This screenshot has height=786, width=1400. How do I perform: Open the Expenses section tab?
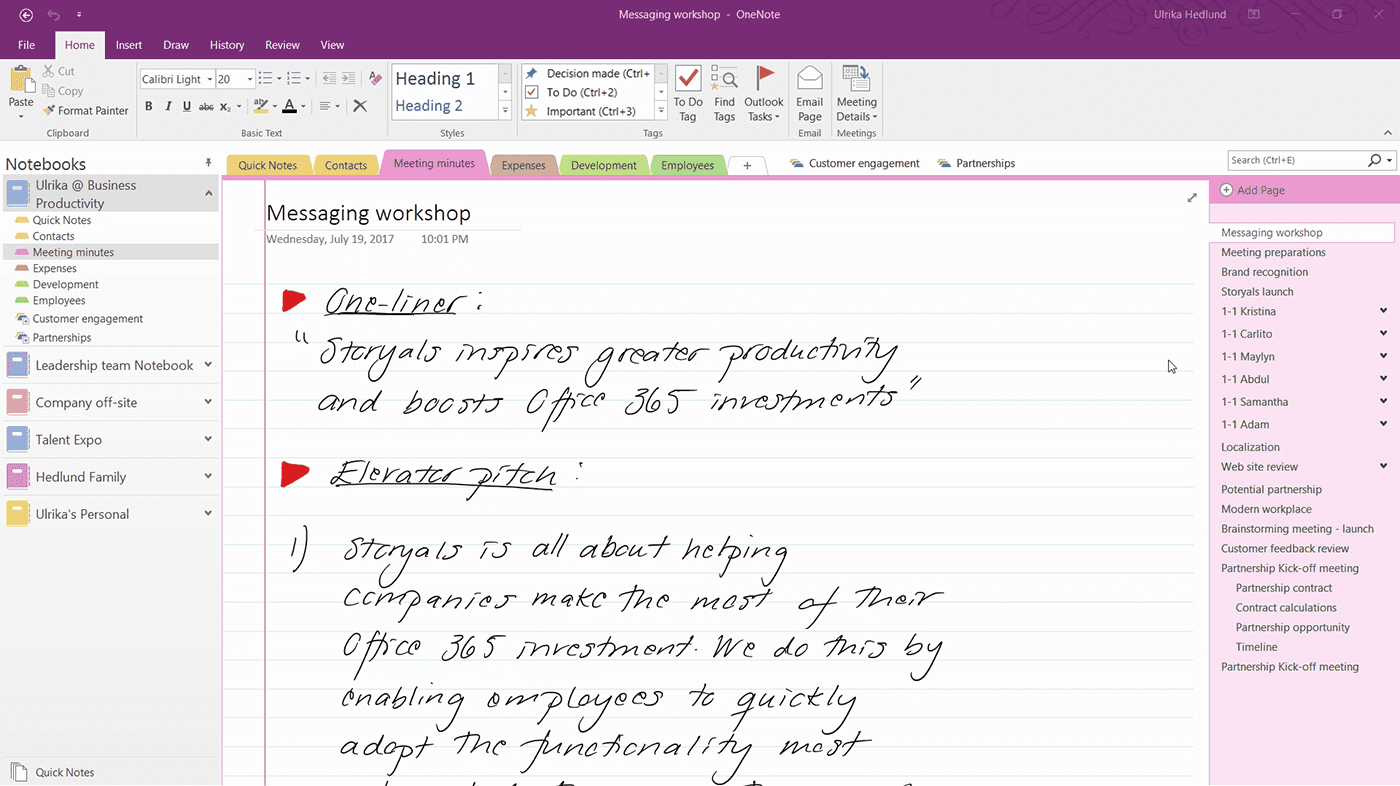coord(524,165)
